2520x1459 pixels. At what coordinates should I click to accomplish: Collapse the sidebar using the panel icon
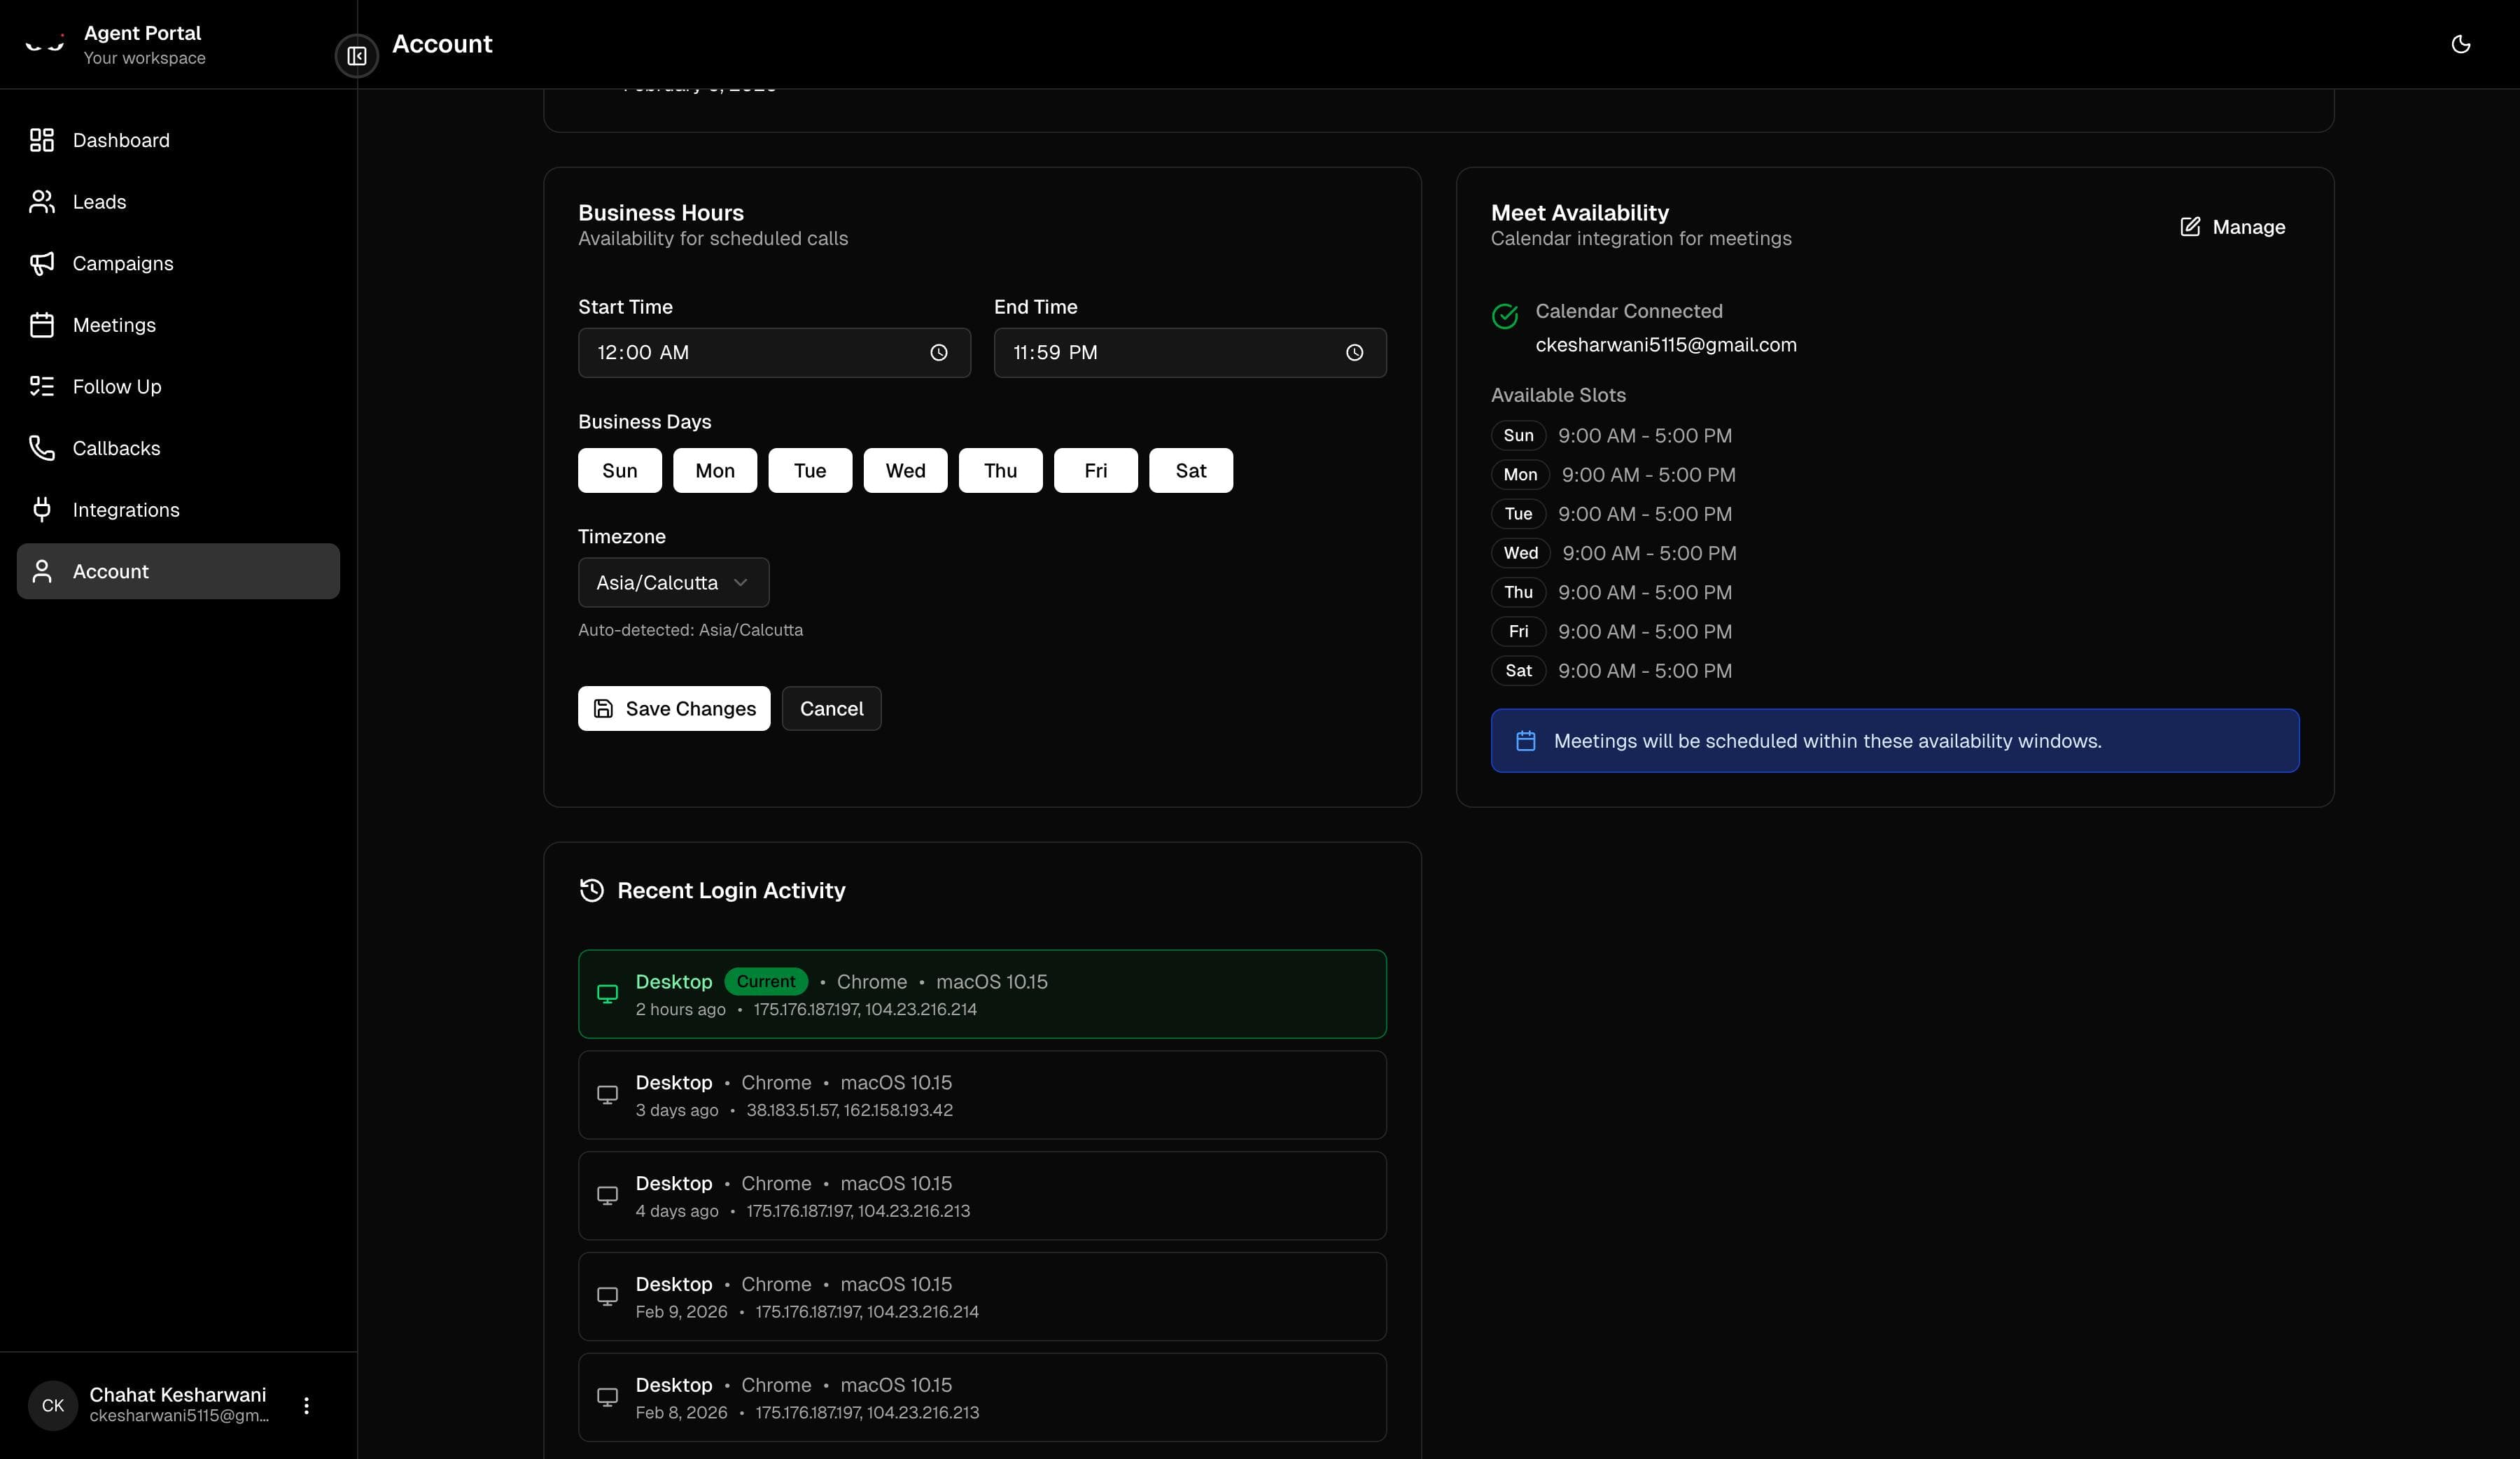356,56
